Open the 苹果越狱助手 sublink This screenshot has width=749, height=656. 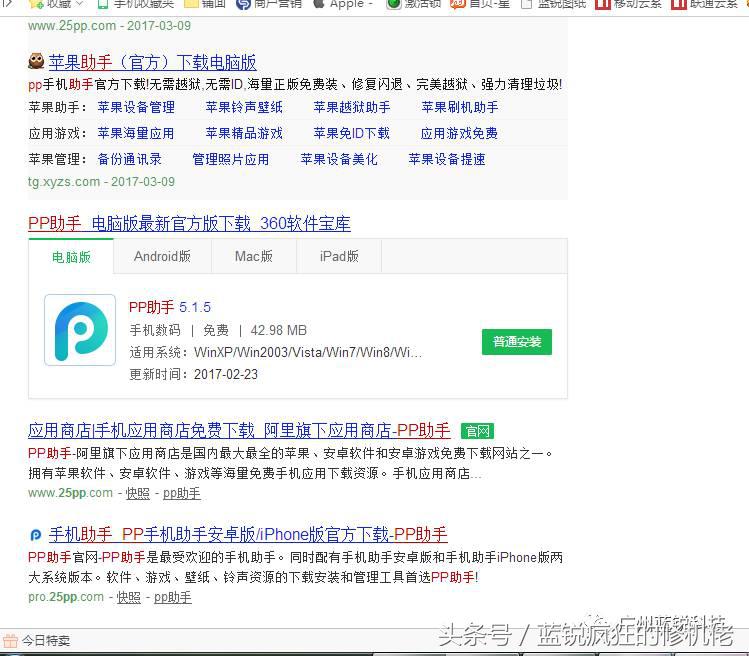click(x=352, y=107)
